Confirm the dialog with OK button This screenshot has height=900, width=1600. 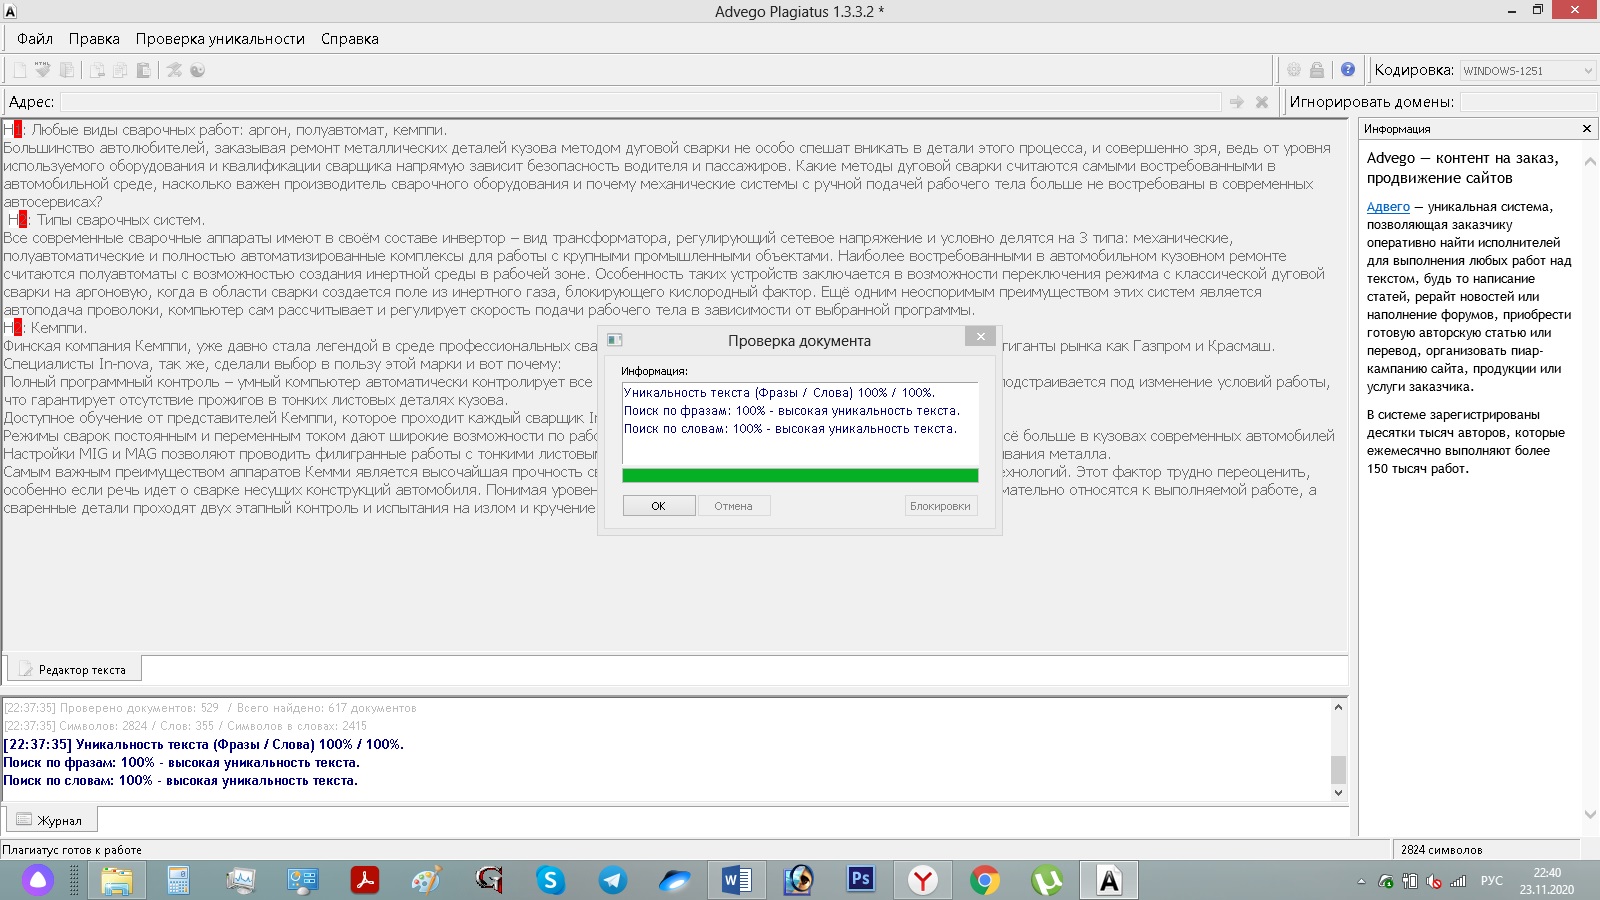tap(659, 506)
